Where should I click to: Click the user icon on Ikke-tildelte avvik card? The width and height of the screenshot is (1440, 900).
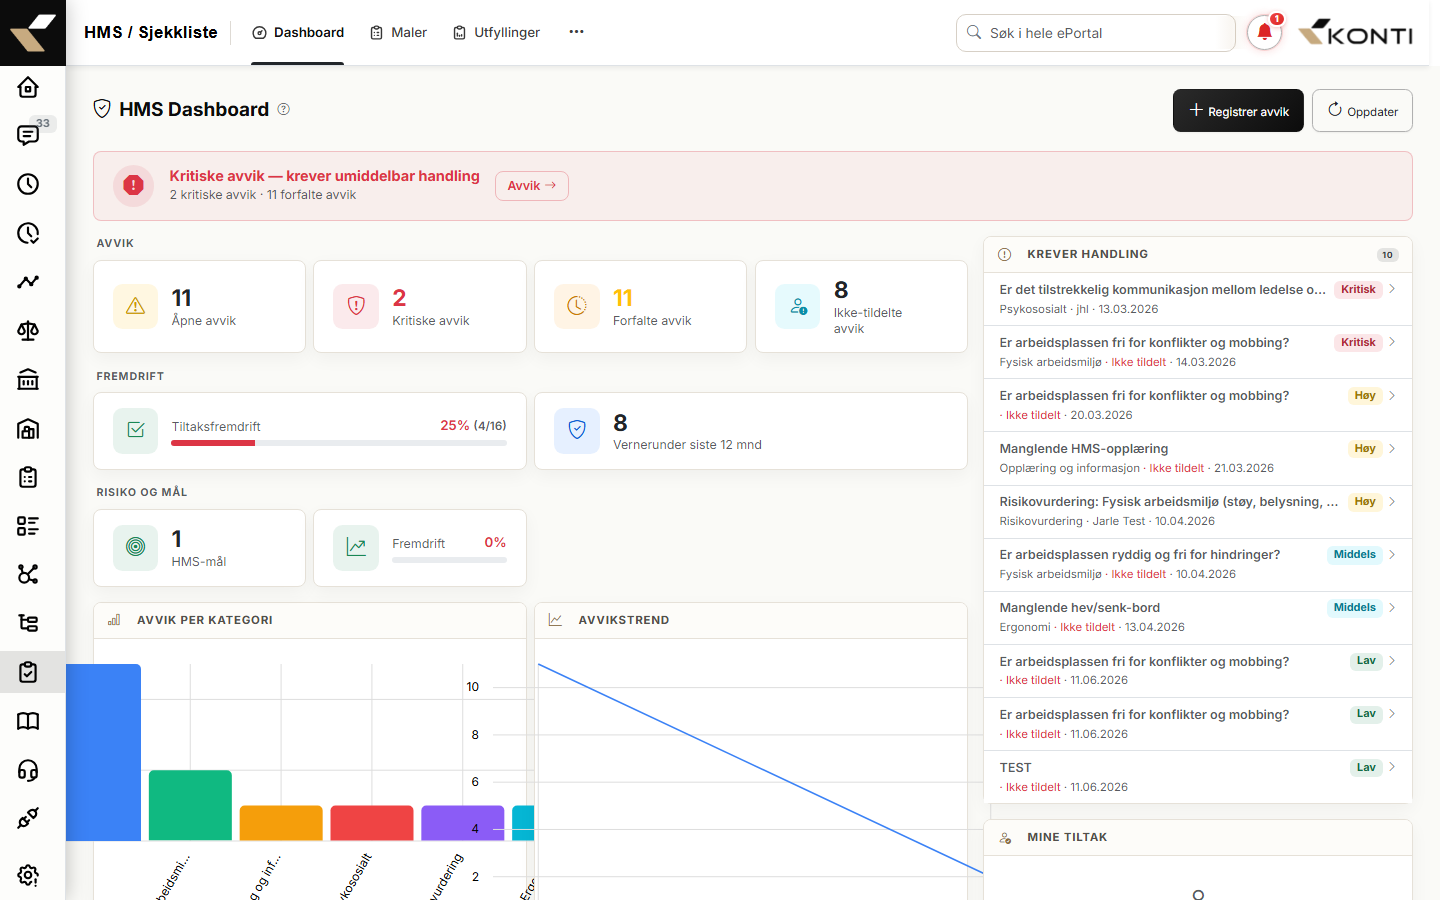(798, 306)
